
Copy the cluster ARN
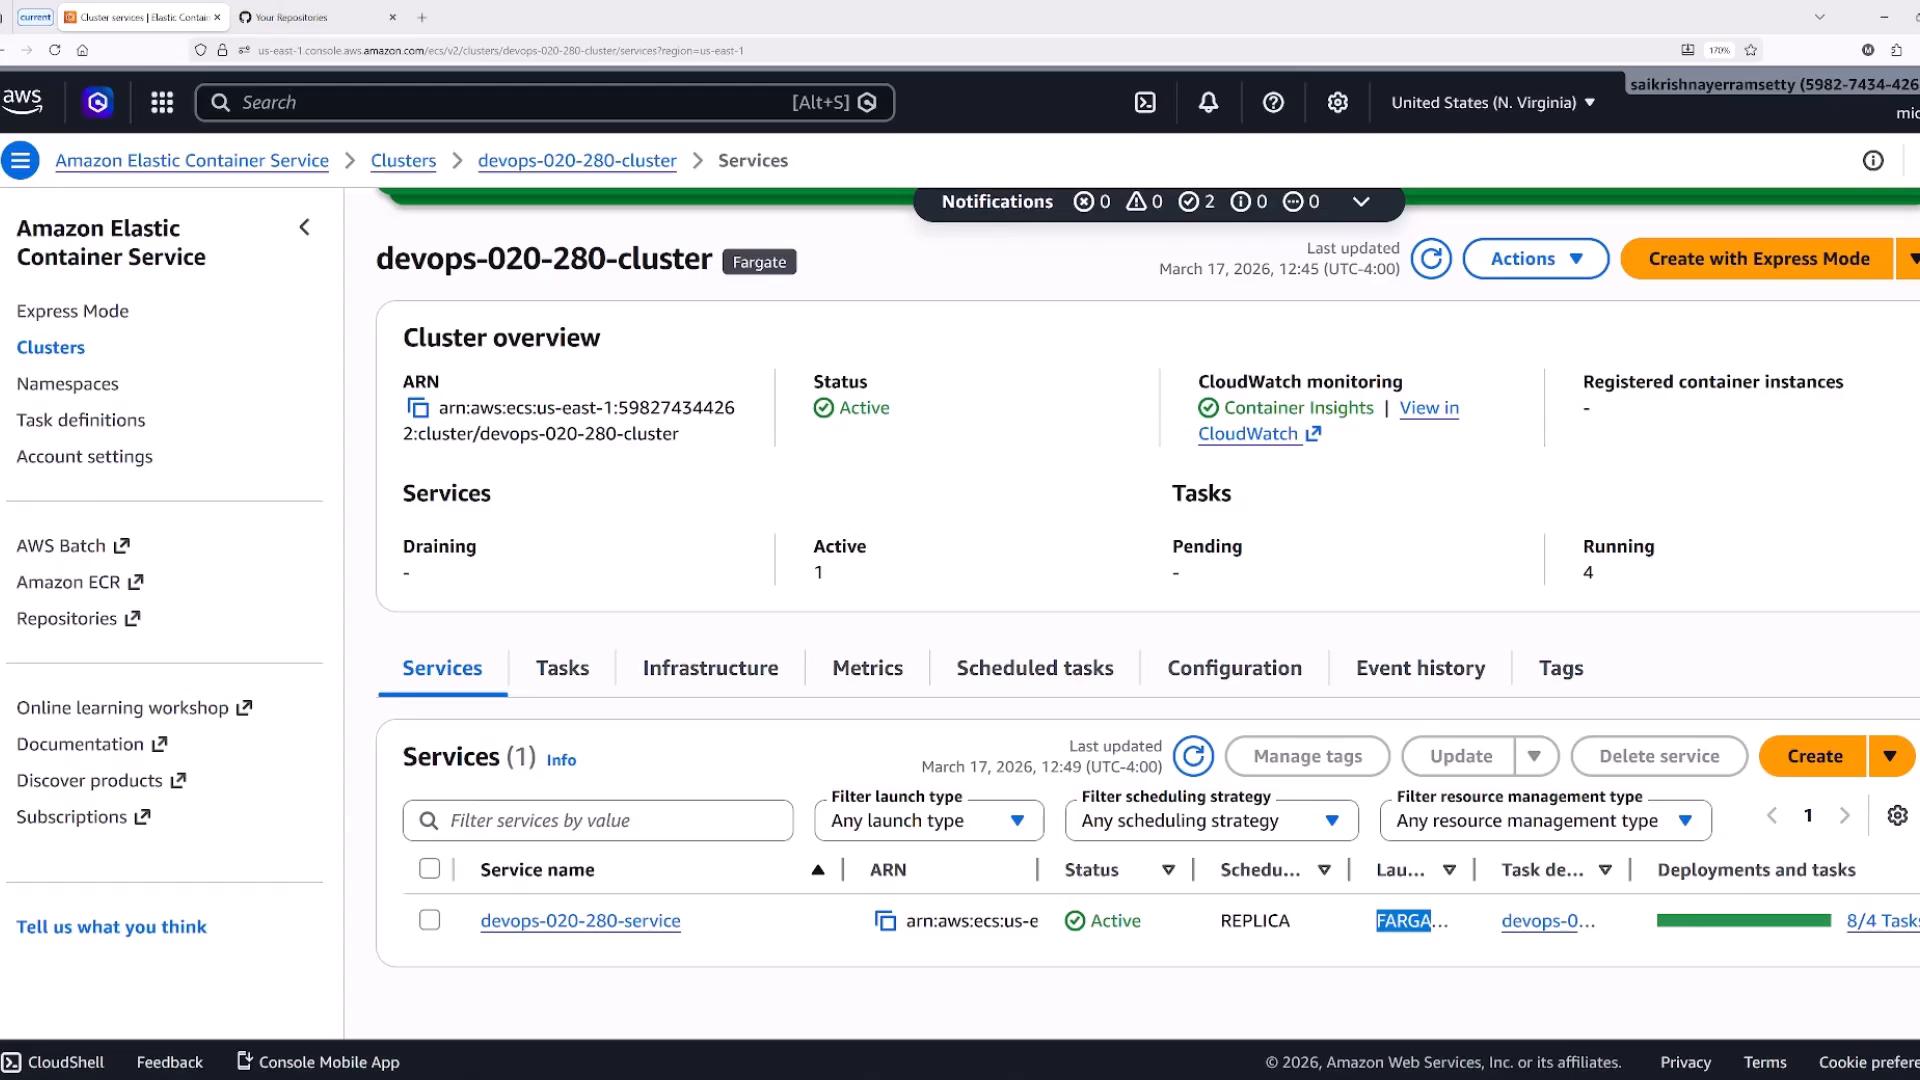point(417,408)
